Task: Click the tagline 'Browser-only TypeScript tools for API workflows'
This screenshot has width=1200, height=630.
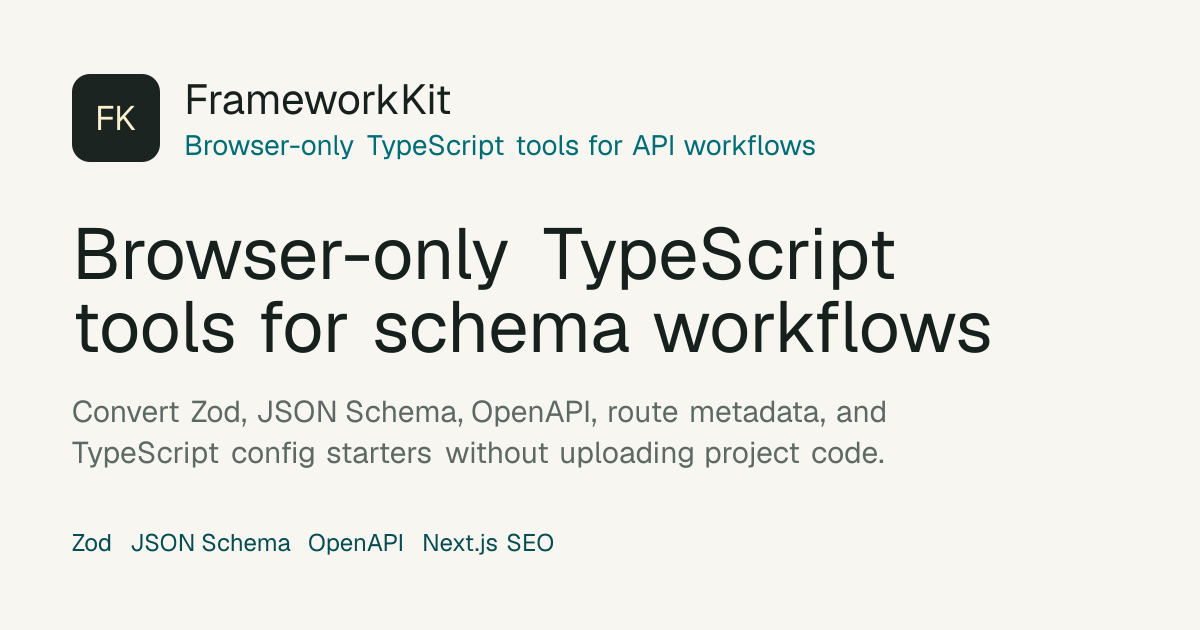Action: pos(500,146)
